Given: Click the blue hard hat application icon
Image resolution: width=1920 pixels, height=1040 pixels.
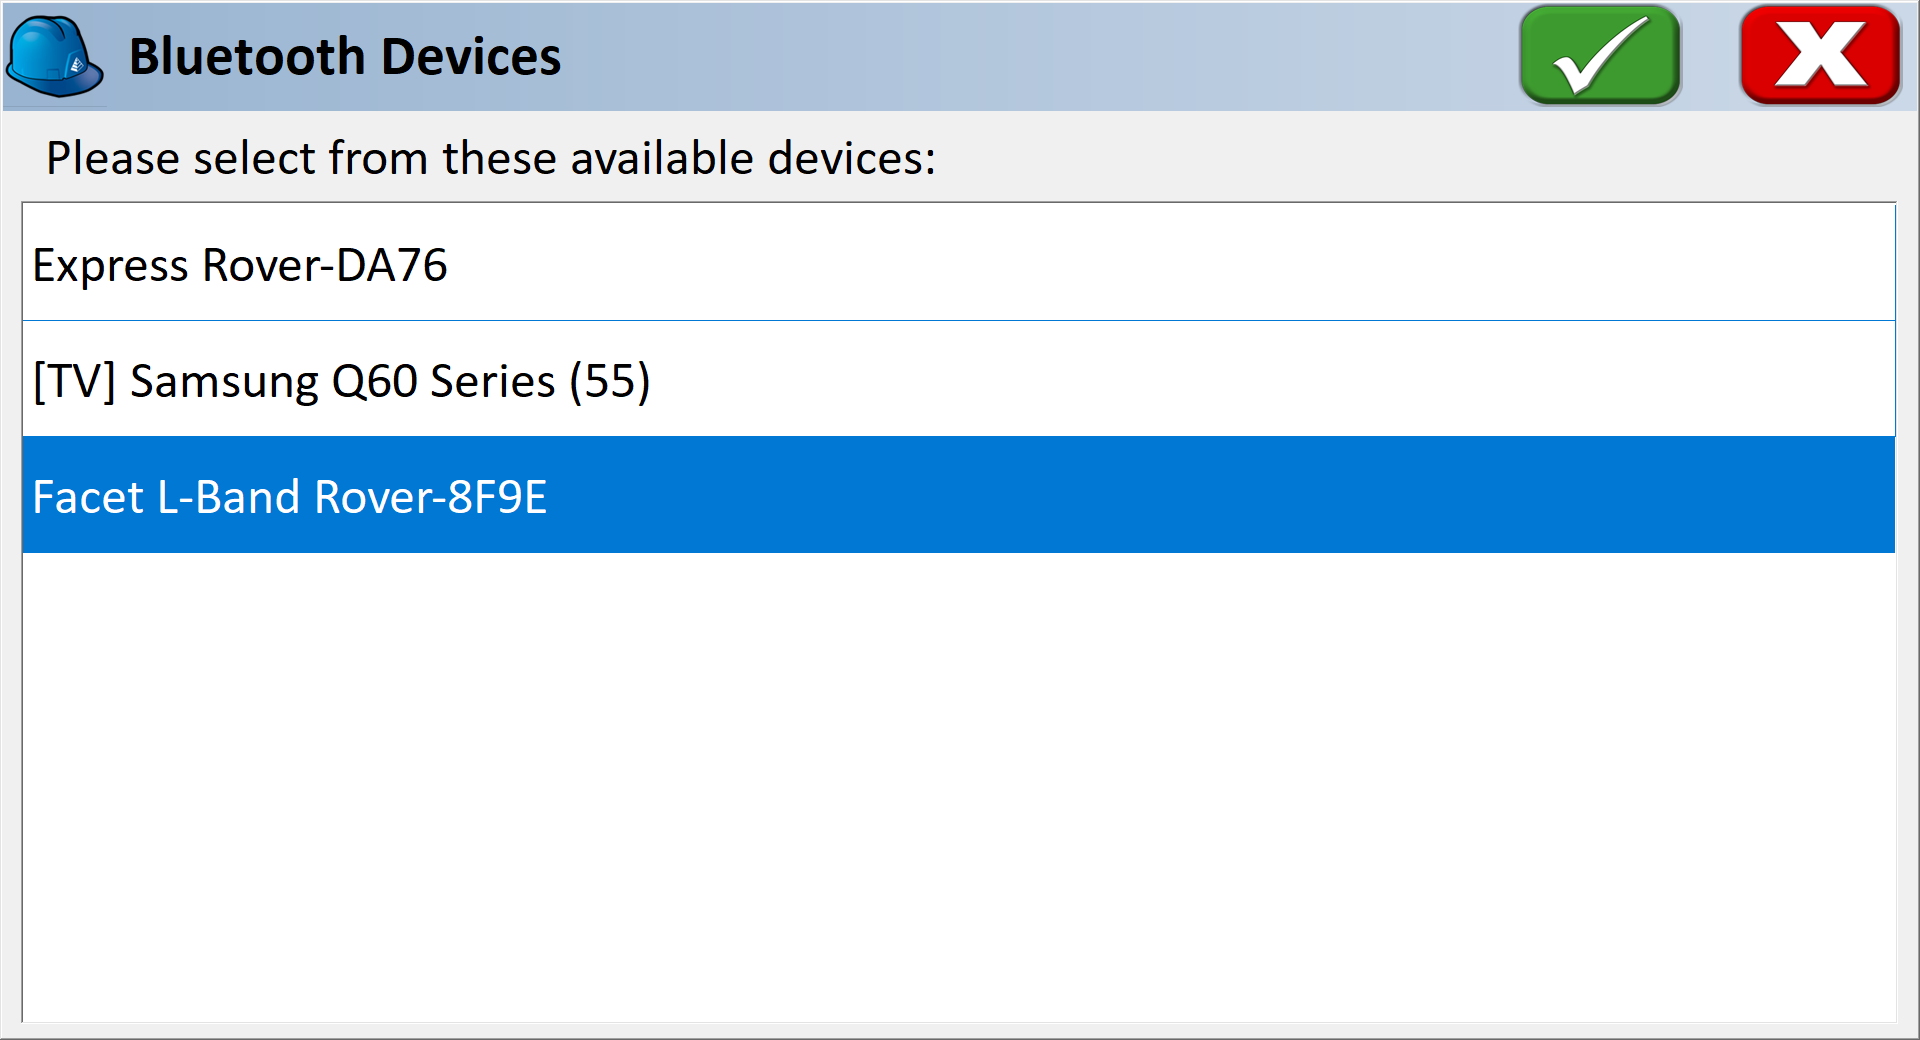Looking at the screenshot, I should 55,55.
